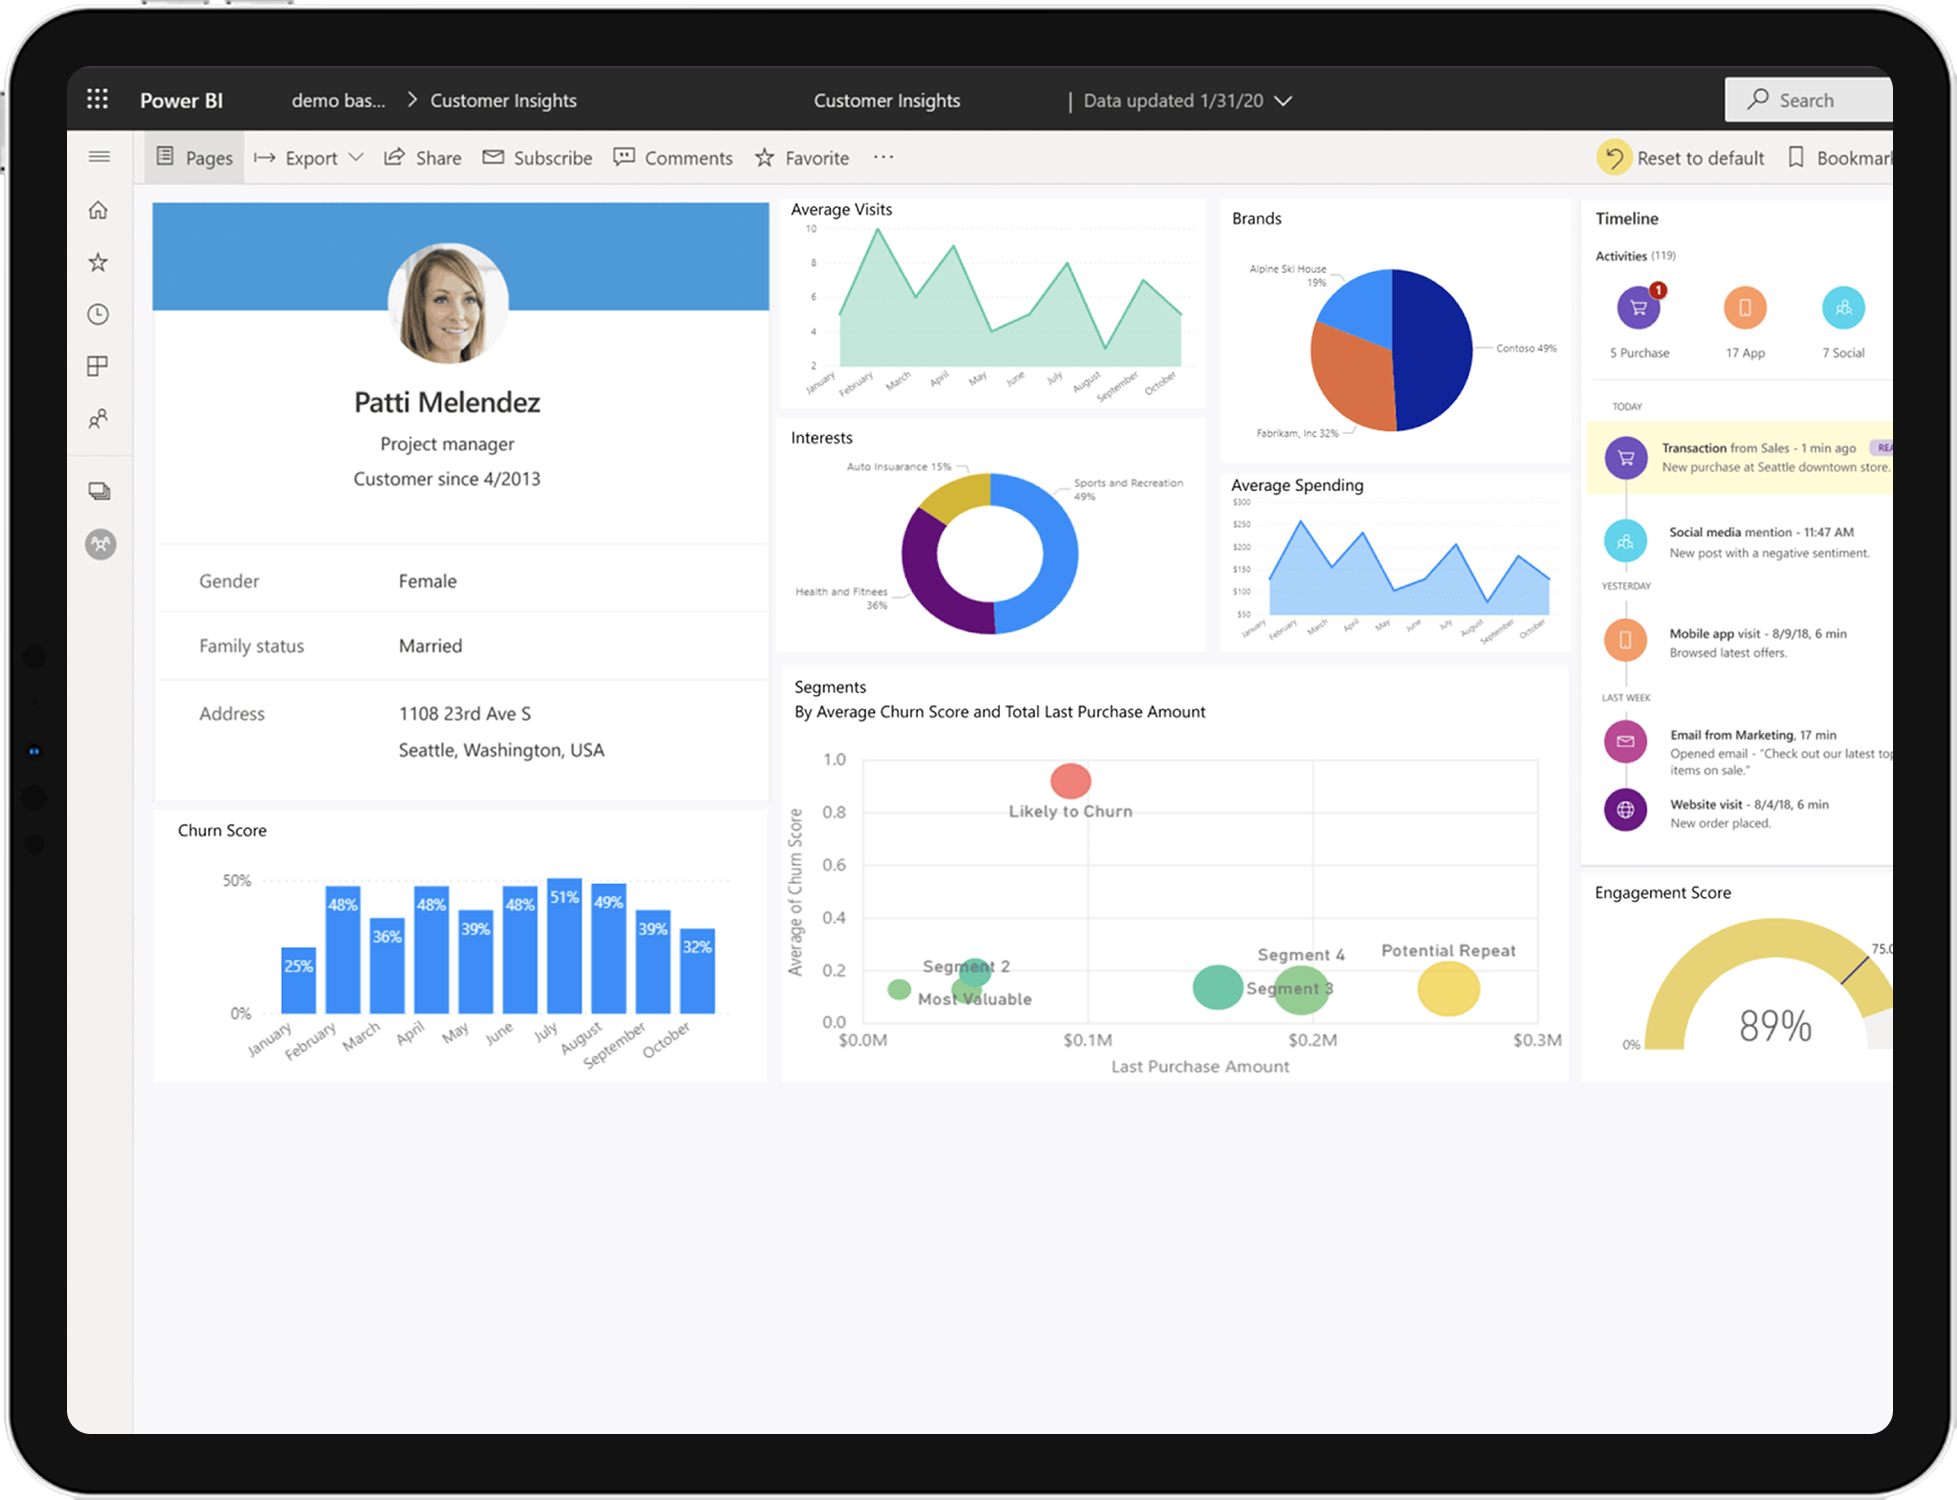Open the more options ellipsis menu

pos(883,157)
